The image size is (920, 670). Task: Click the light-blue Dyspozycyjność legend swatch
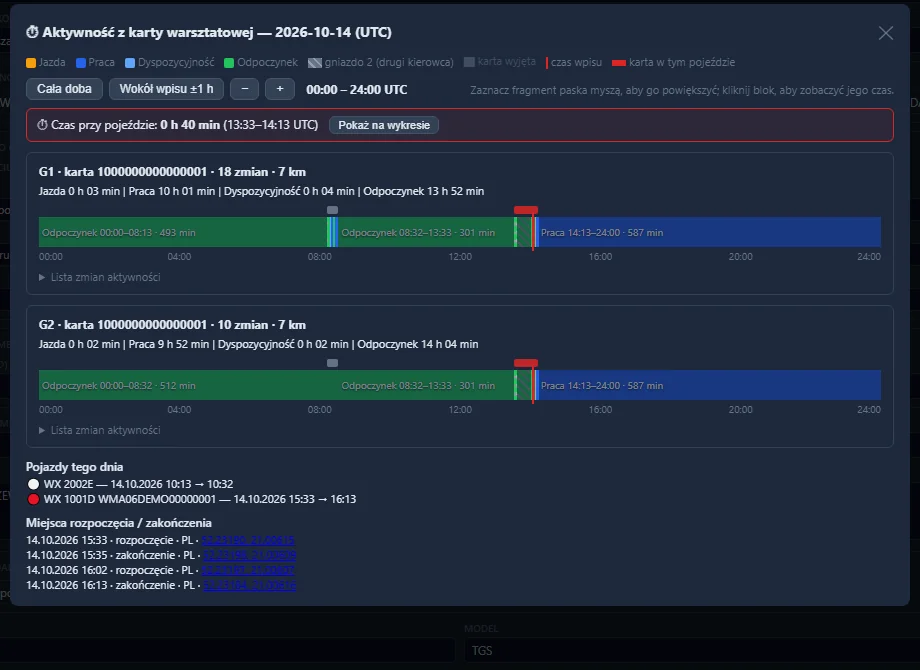tap(130, 63)
